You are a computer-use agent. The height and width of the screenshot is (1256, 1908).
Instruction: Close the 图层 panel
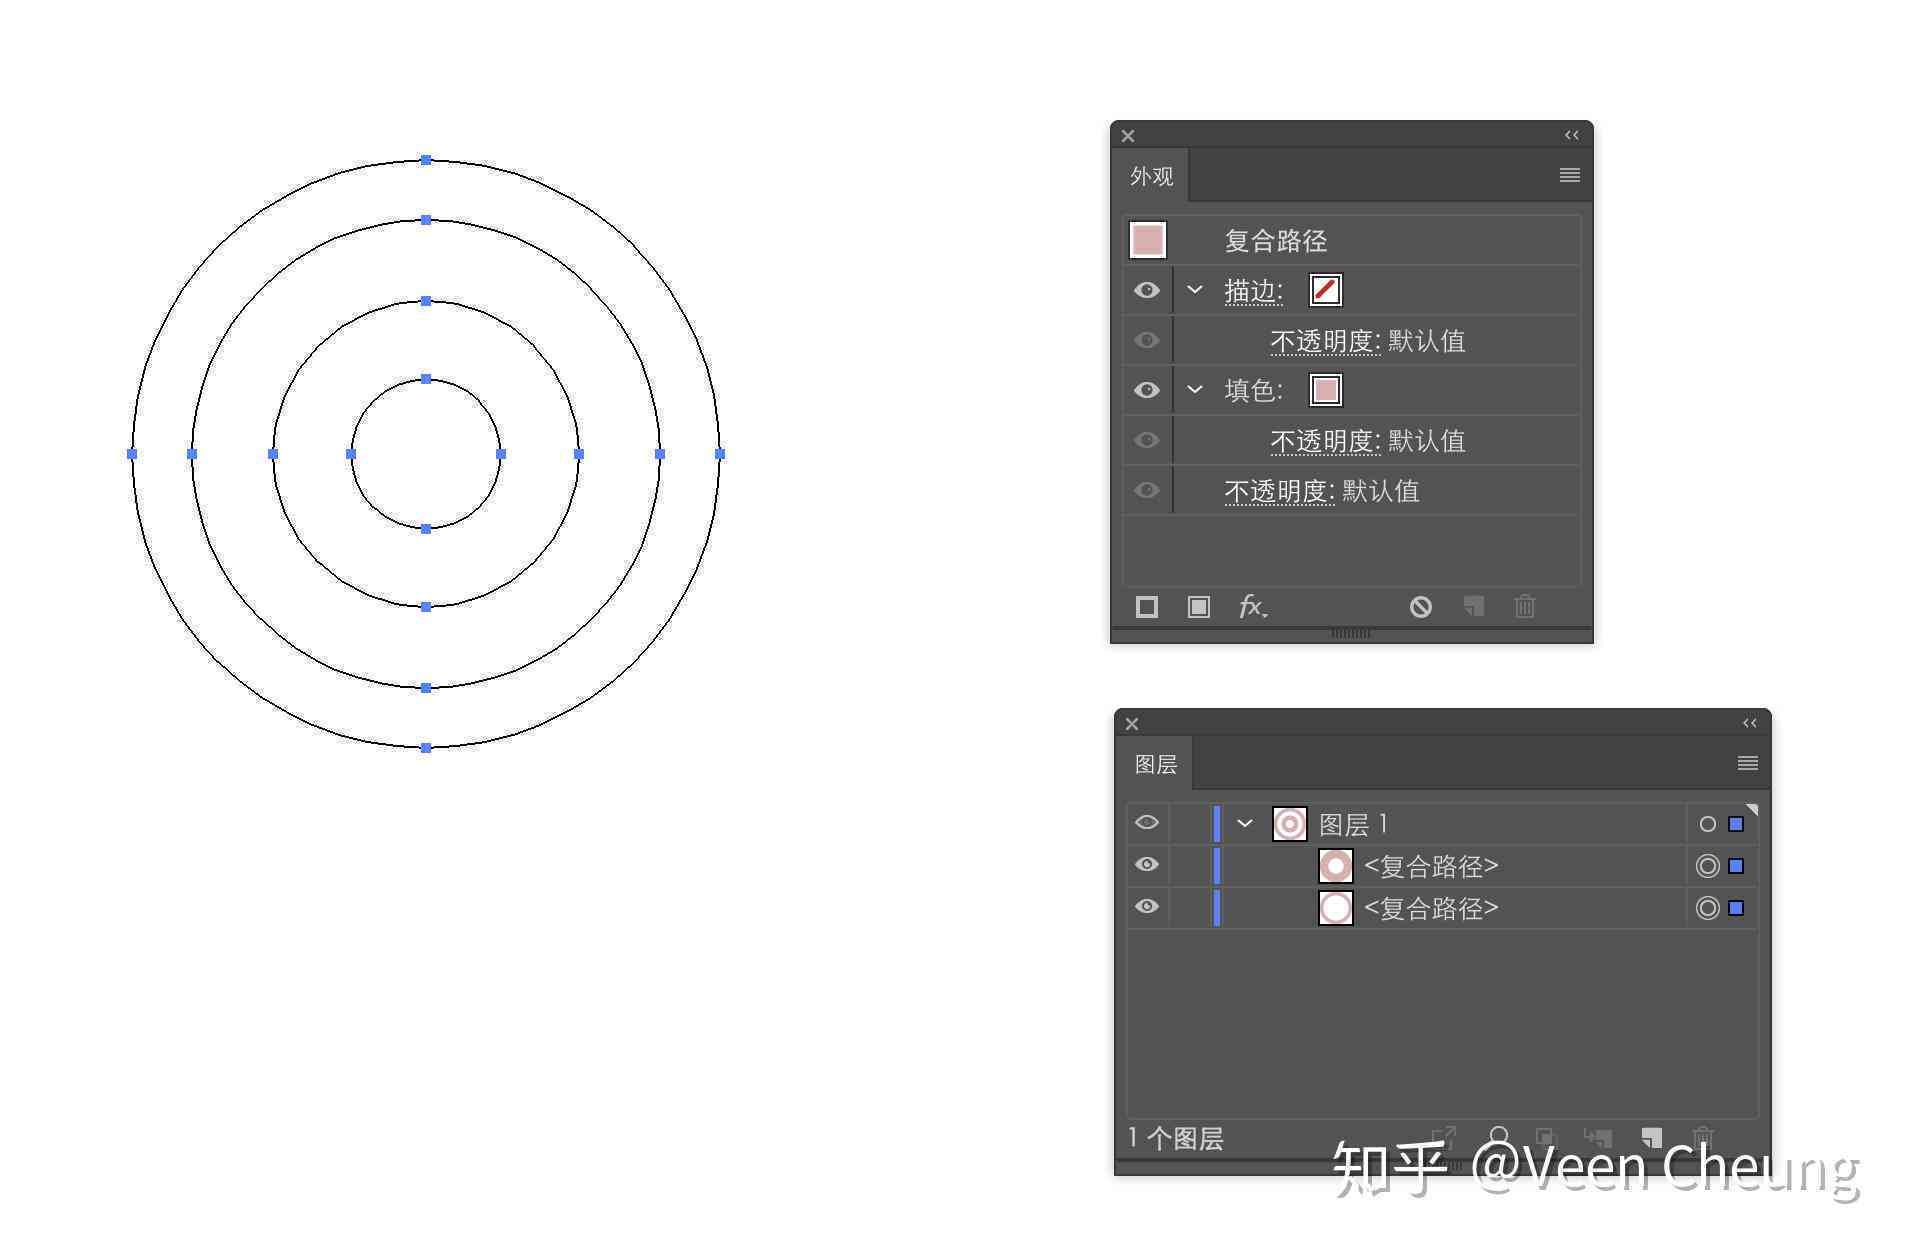pos(1132,724)
